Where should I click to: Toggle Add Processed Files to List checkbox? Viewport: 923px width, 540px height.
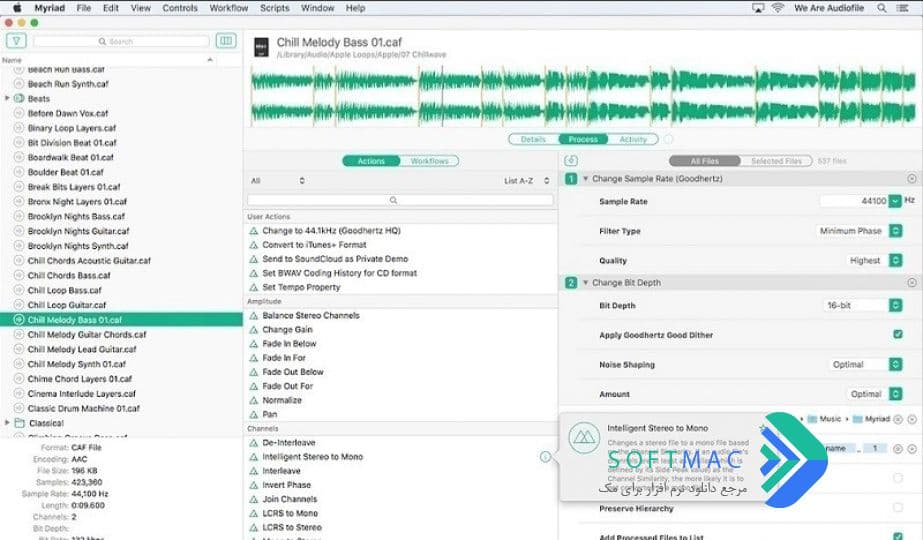(x=898, y=536)
